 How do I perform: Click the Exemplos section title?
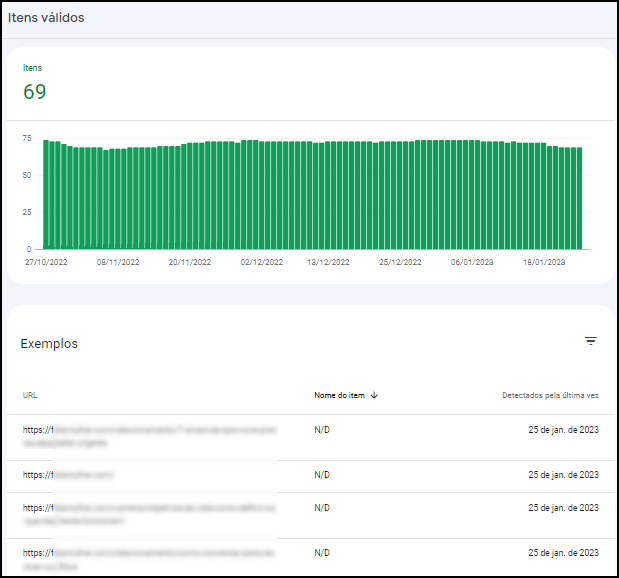[49, 343]
